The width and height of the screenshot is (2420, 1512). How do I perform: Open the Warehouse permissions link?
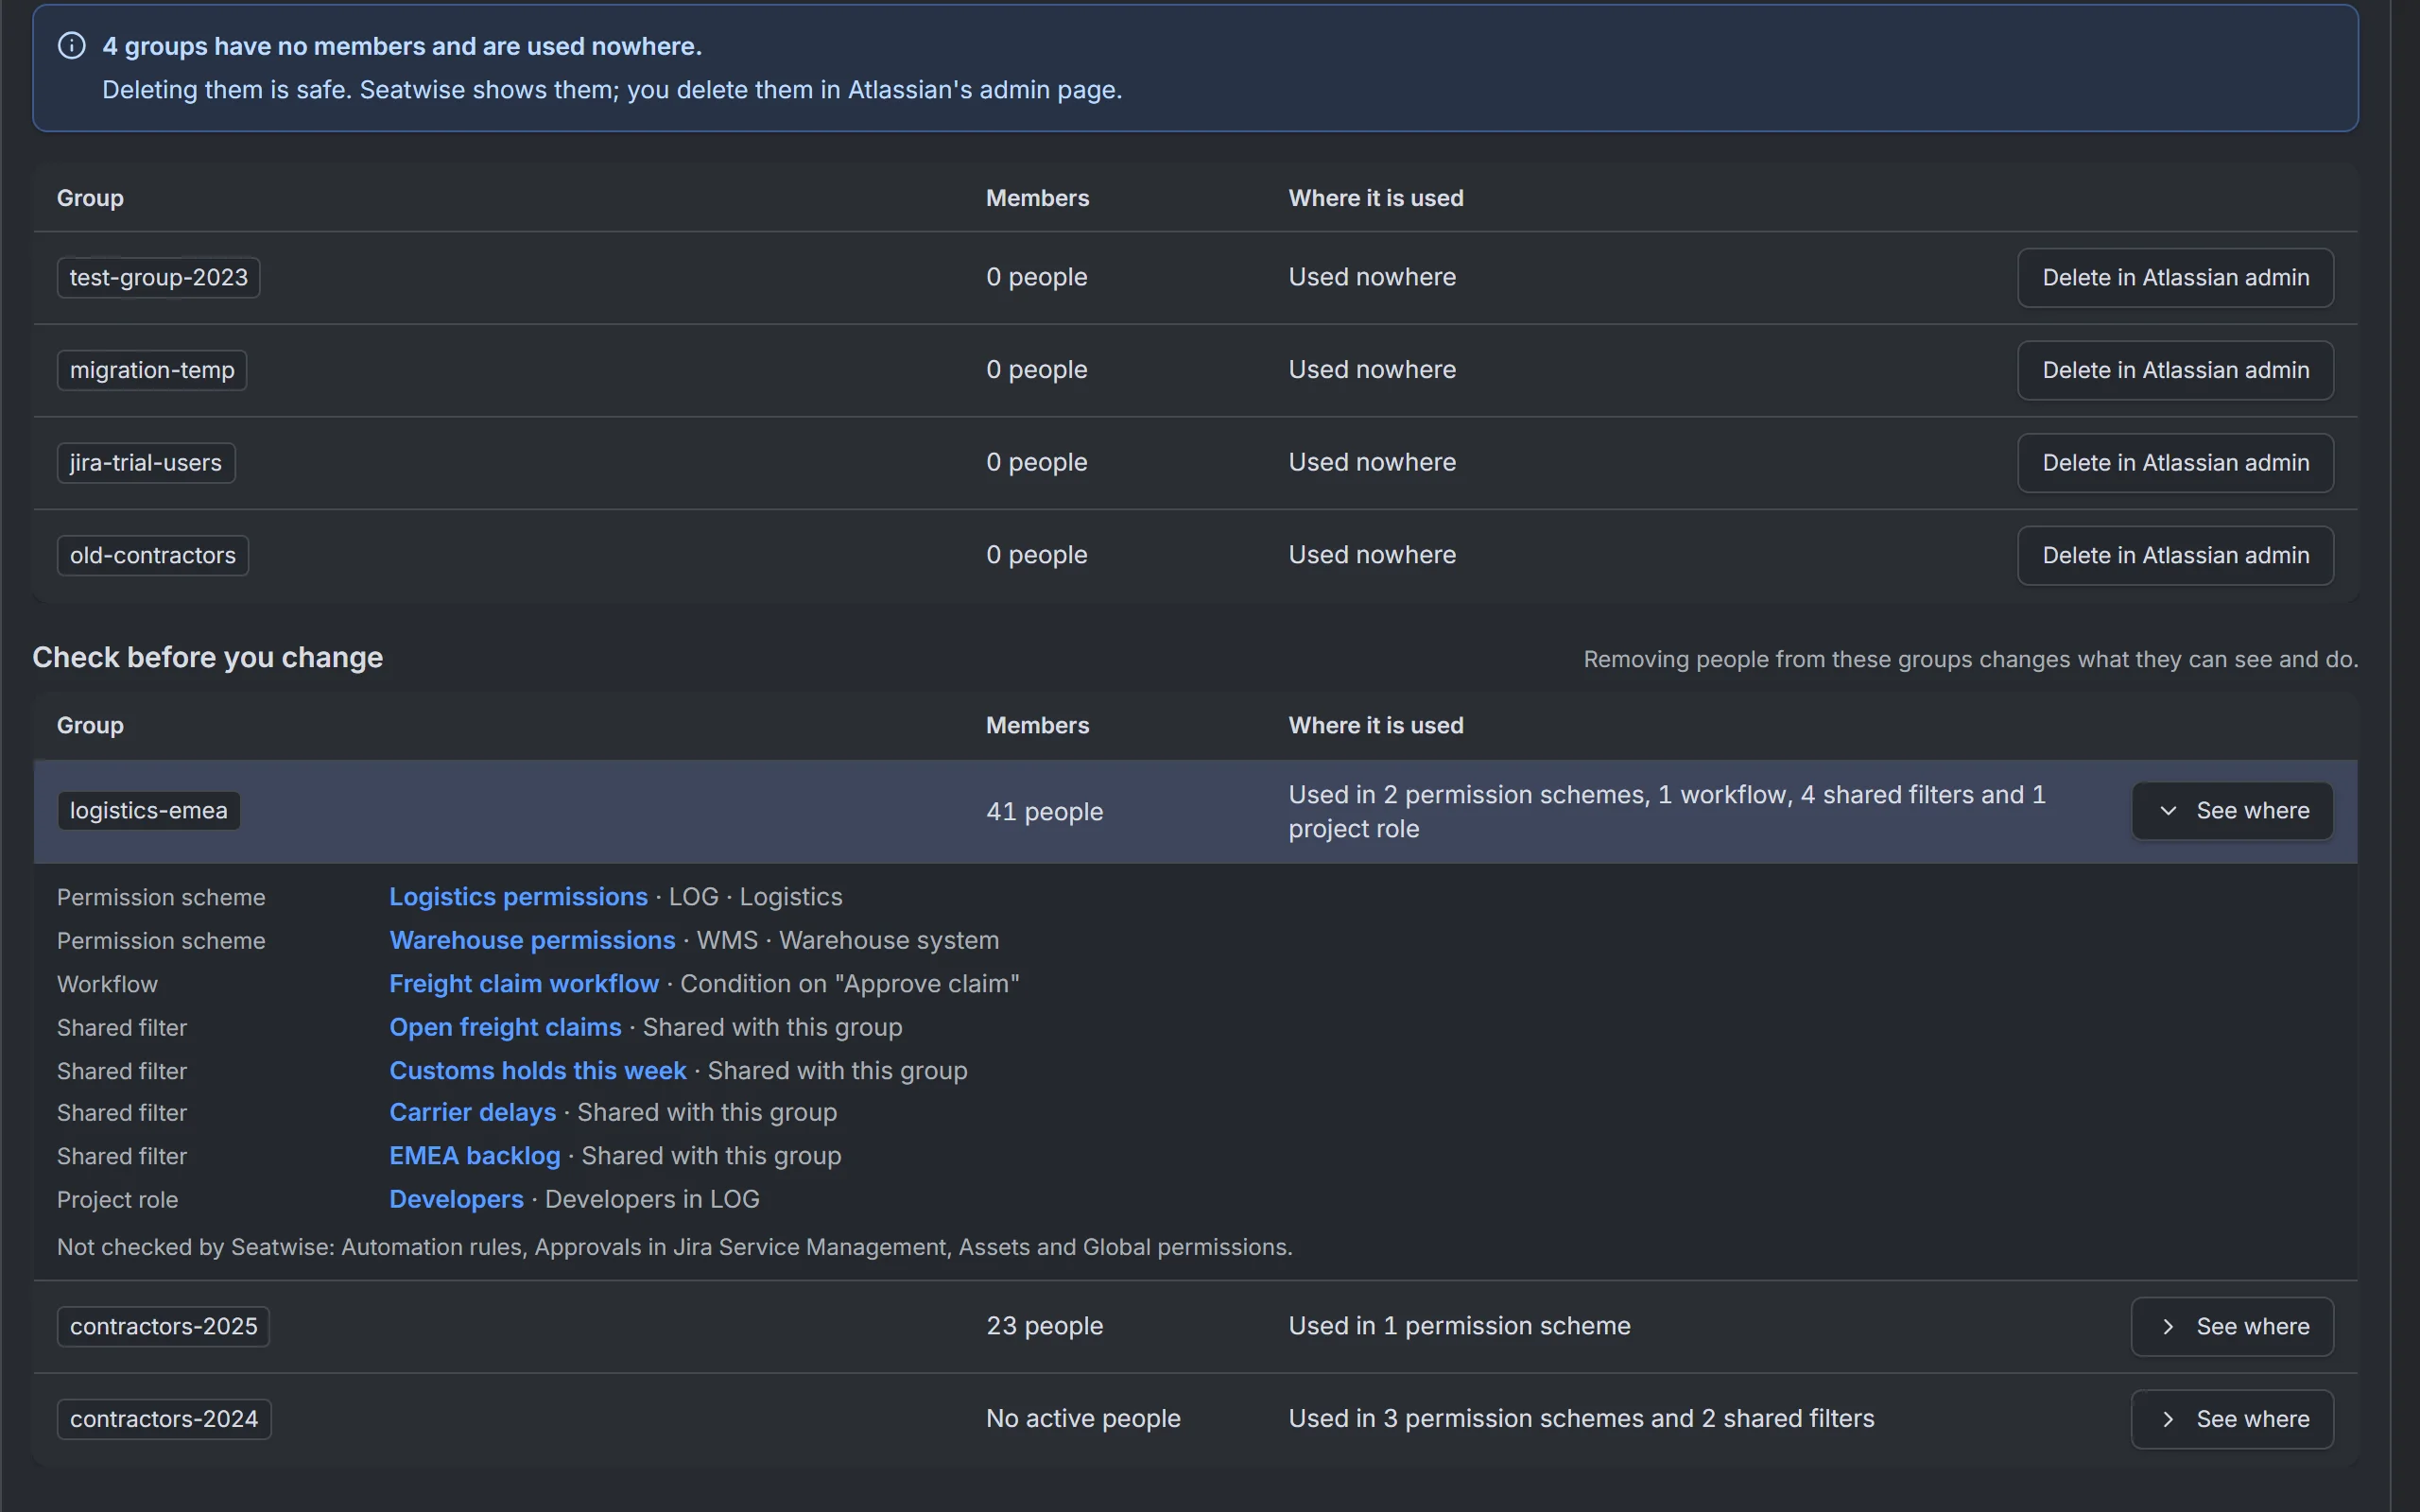(532, 940)
